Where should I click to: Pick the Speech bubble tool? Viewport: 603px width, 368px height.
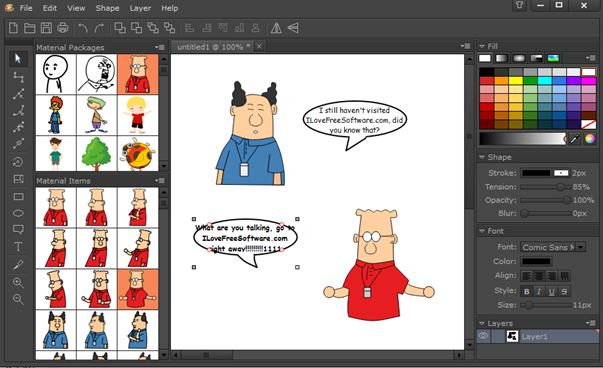click(18, 230)
